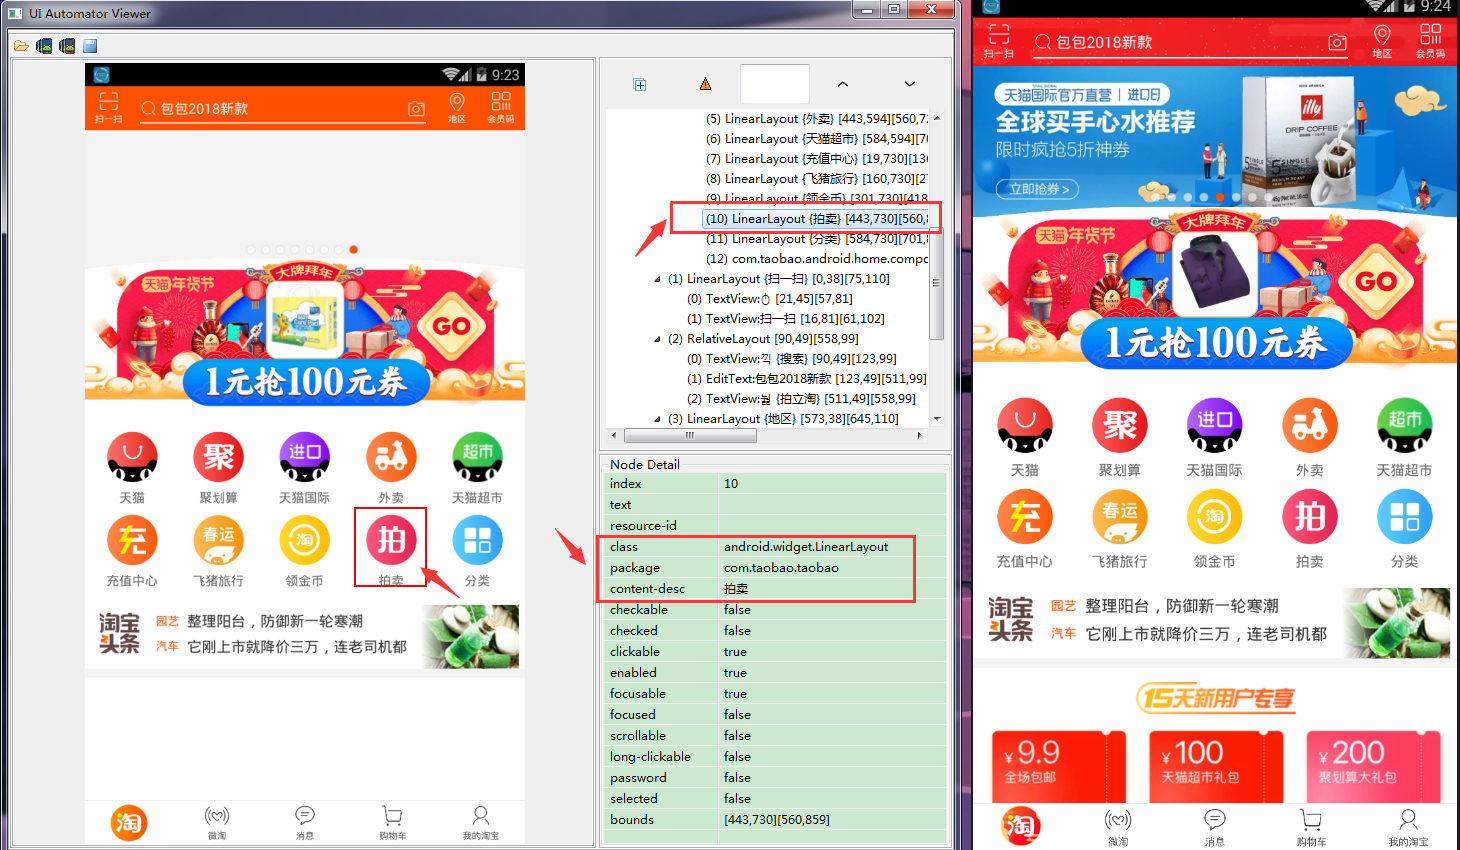
Task: Click the 充值中心 icon in the viewer screenshot
Action: point(132,541)
